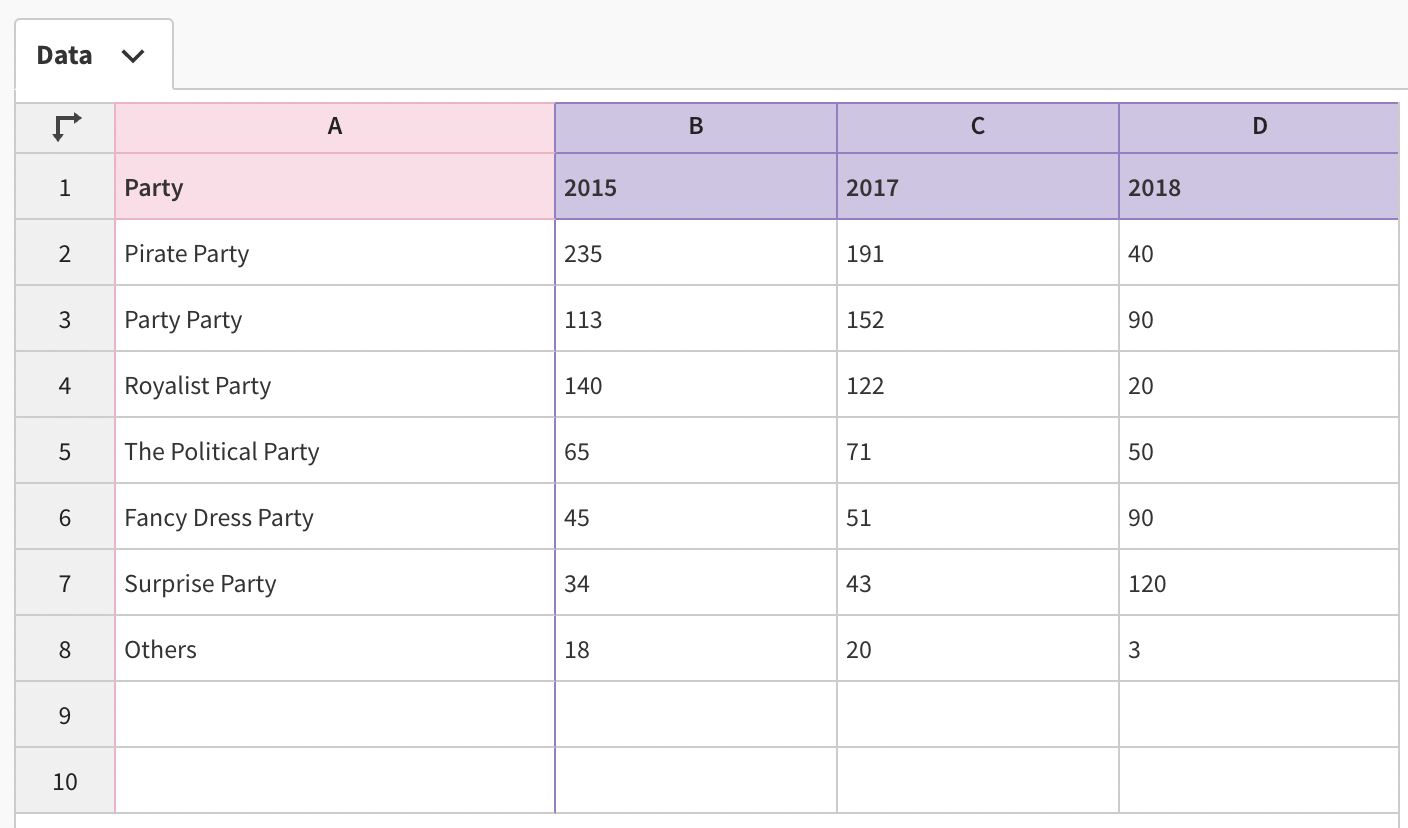The height and width of the screenshot is (828, 1408).
Task: Select the Others cell
Action: pos(335,649)
